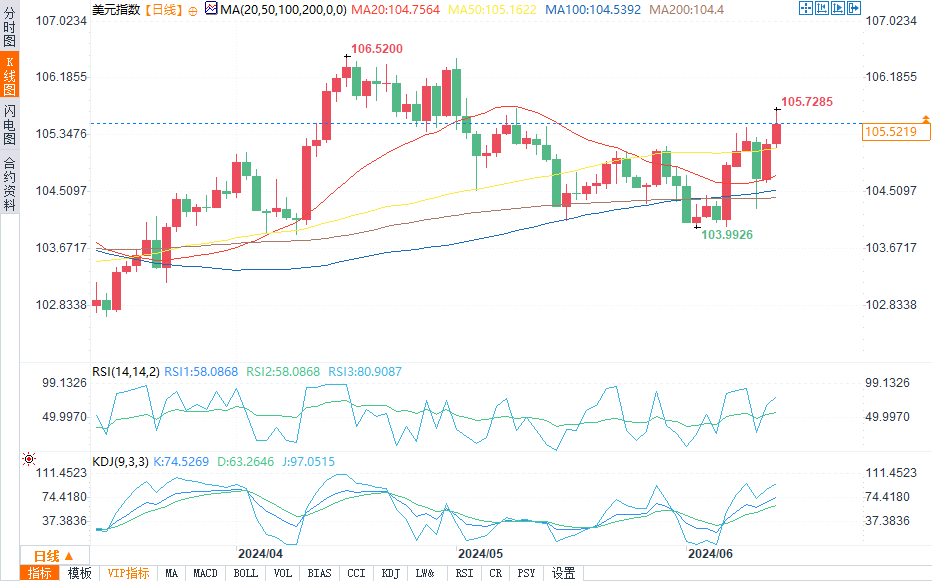The height and width of the screenshot is (581, 932).
Task: Switch to the 模板 tab
Action: [x=80, y=573]
